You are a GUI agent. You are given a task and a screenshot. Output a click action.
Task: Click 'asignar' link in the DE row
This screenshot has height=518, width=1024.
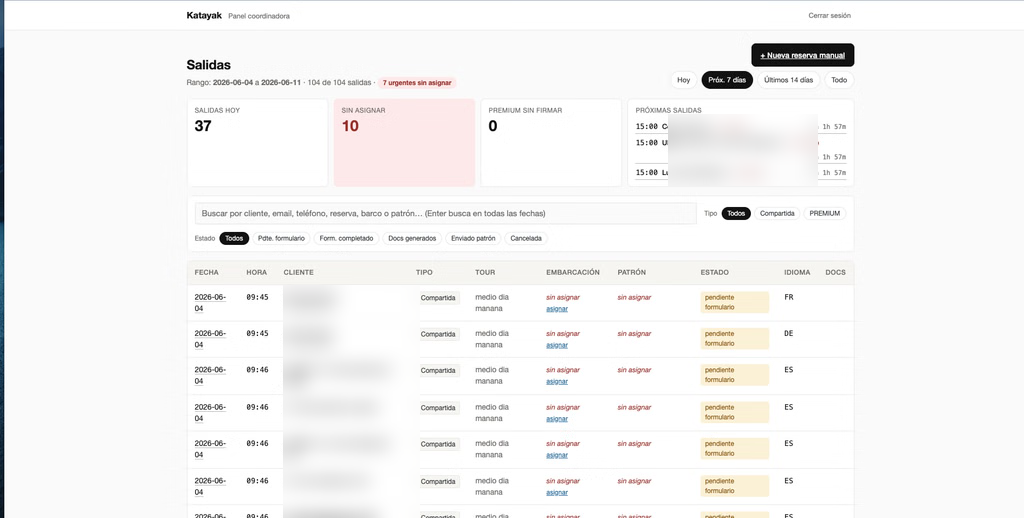click(557, 345)
